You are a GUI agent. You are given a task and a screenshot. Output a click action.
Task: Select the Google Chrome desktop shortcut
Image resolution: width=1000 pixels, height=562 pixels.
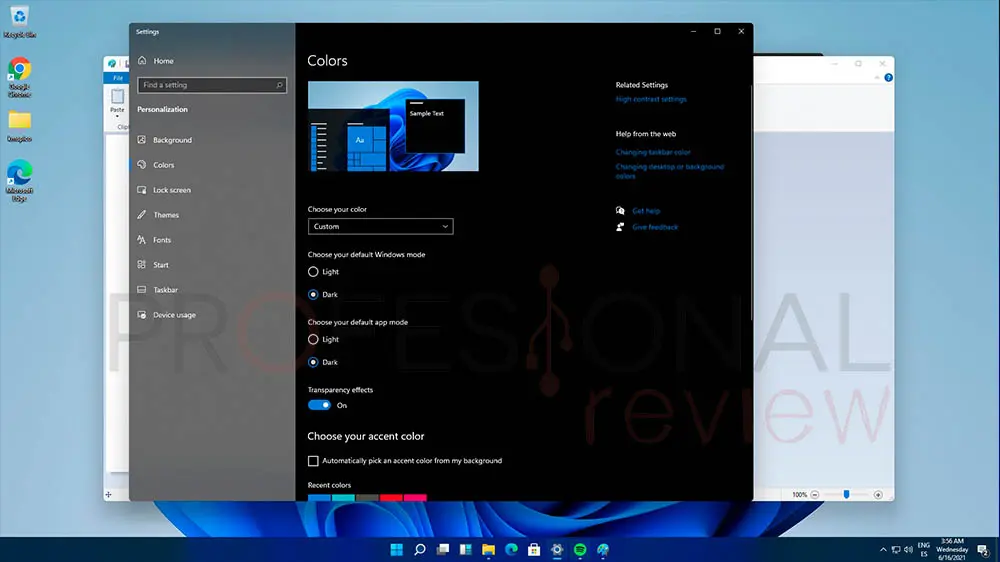tap(19, 78)
